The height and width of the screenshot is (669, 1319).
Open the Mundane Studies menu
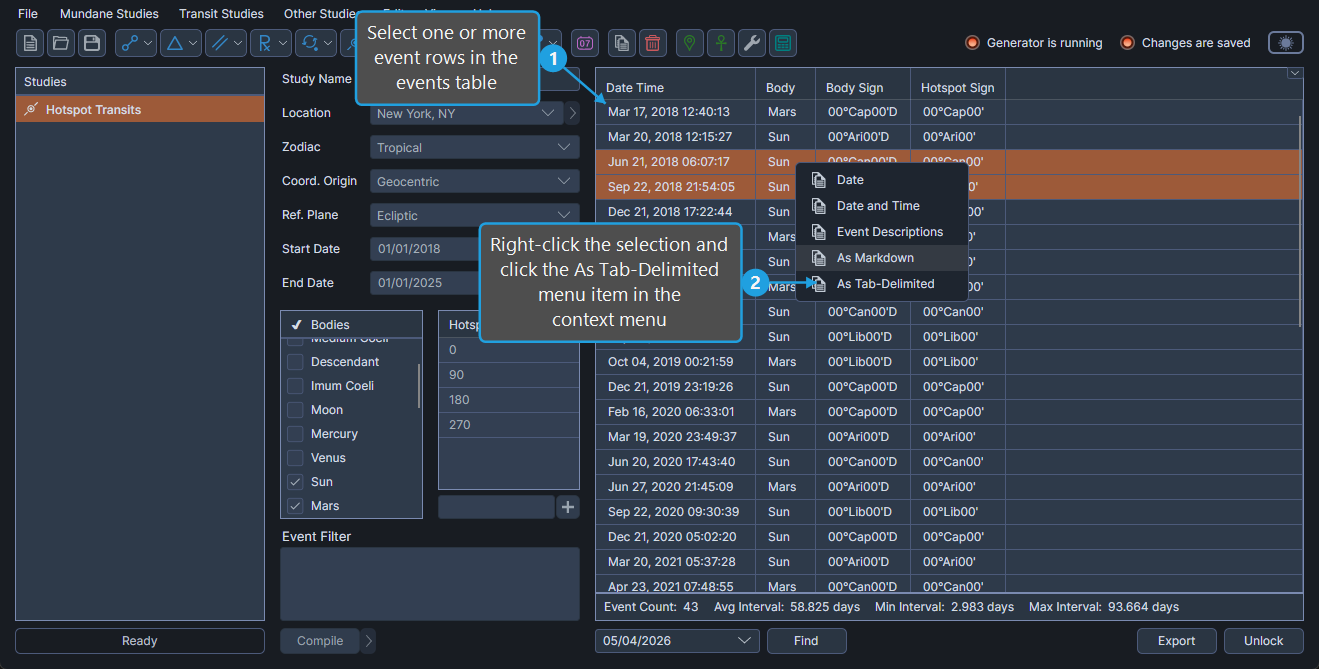pos(109,14)
